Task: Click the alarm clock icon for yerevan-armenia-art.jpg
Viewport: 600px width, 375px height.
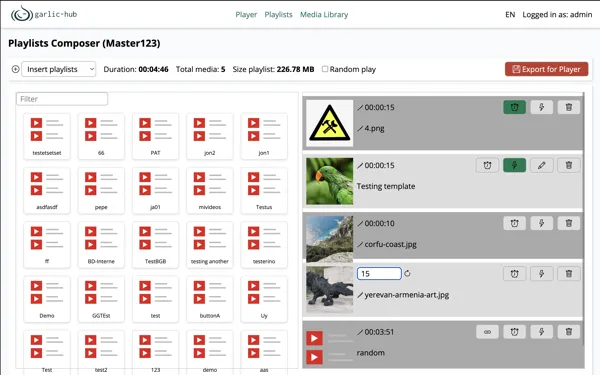Action: pyautogui.click(x=514, y=274)
